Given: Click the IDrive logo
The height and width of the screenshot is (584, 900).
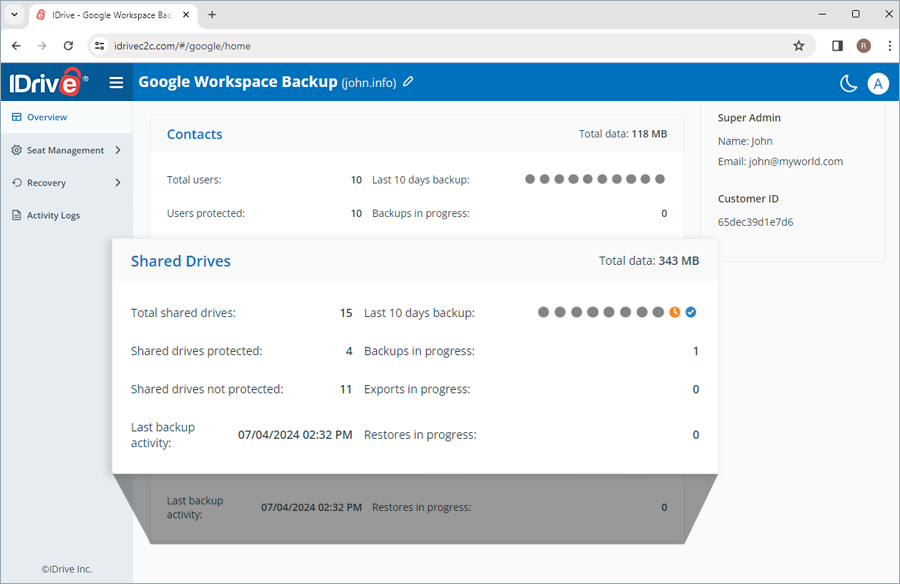Looking at the screenshot, I should click(48, 83).
